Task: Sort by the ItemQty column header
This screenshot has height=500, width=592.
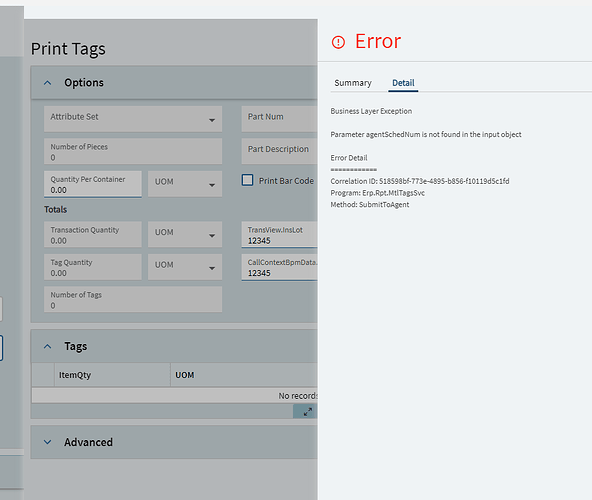Action: pos(112,375)
